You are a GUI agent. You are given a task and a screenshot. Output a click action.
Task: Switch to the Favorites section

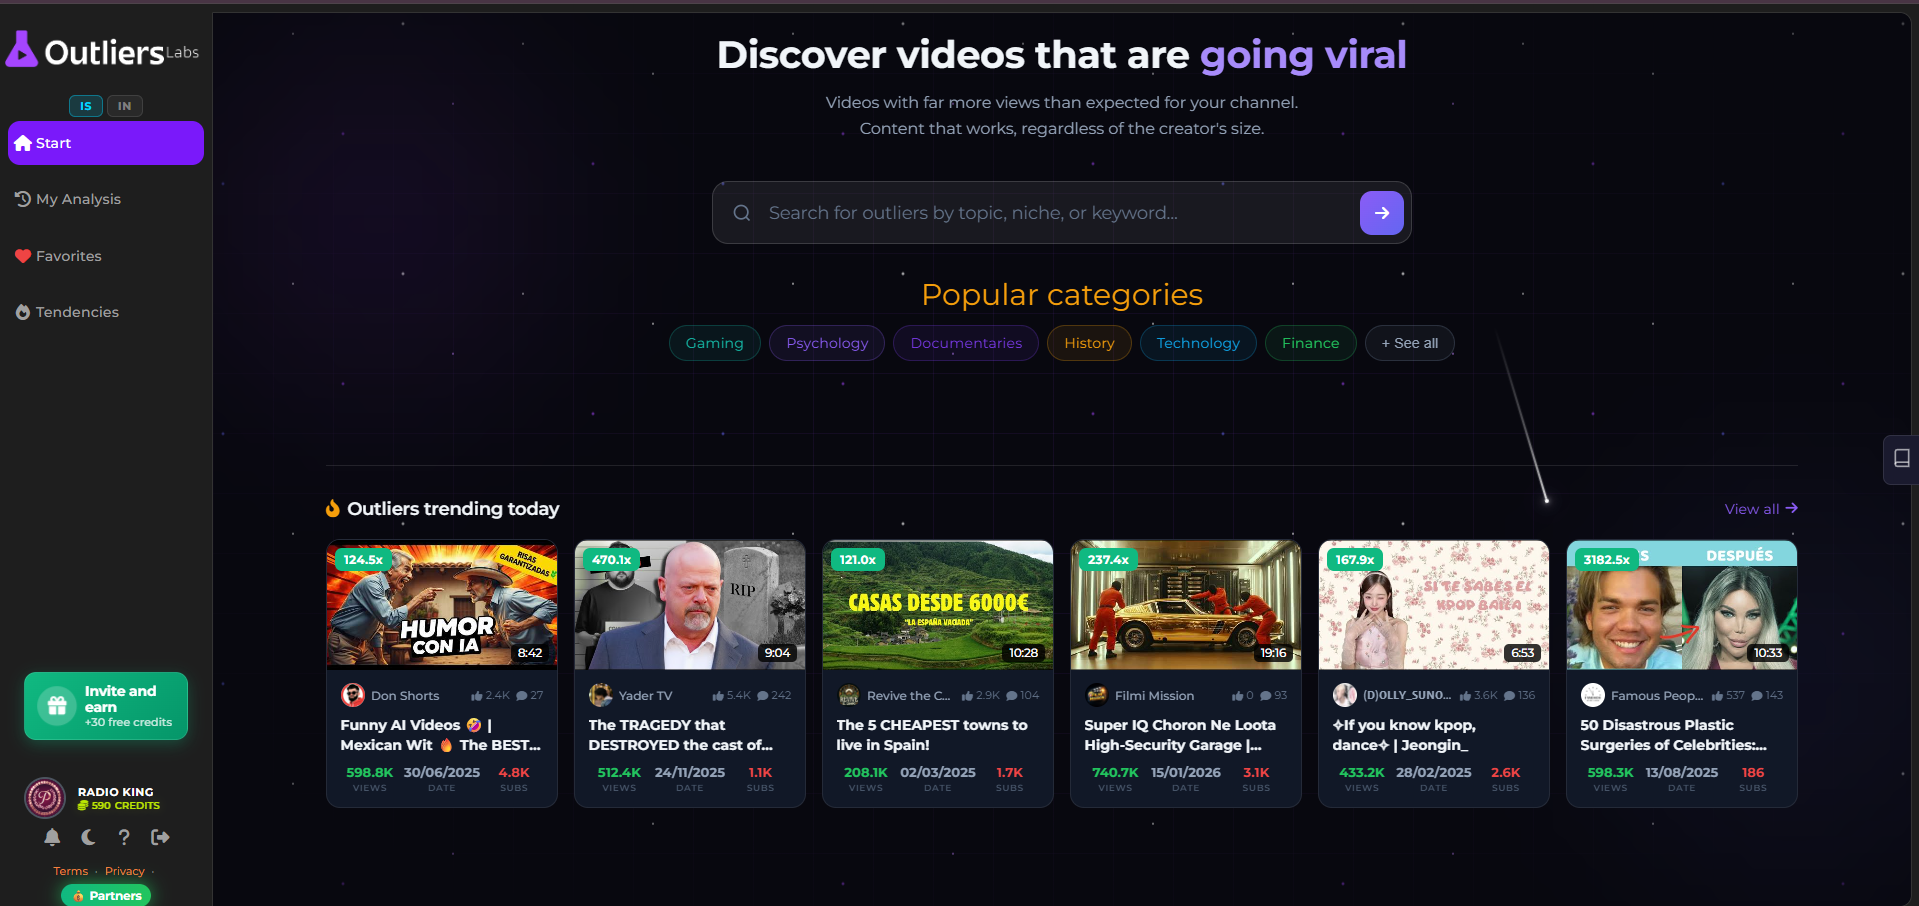pos(68,256)
